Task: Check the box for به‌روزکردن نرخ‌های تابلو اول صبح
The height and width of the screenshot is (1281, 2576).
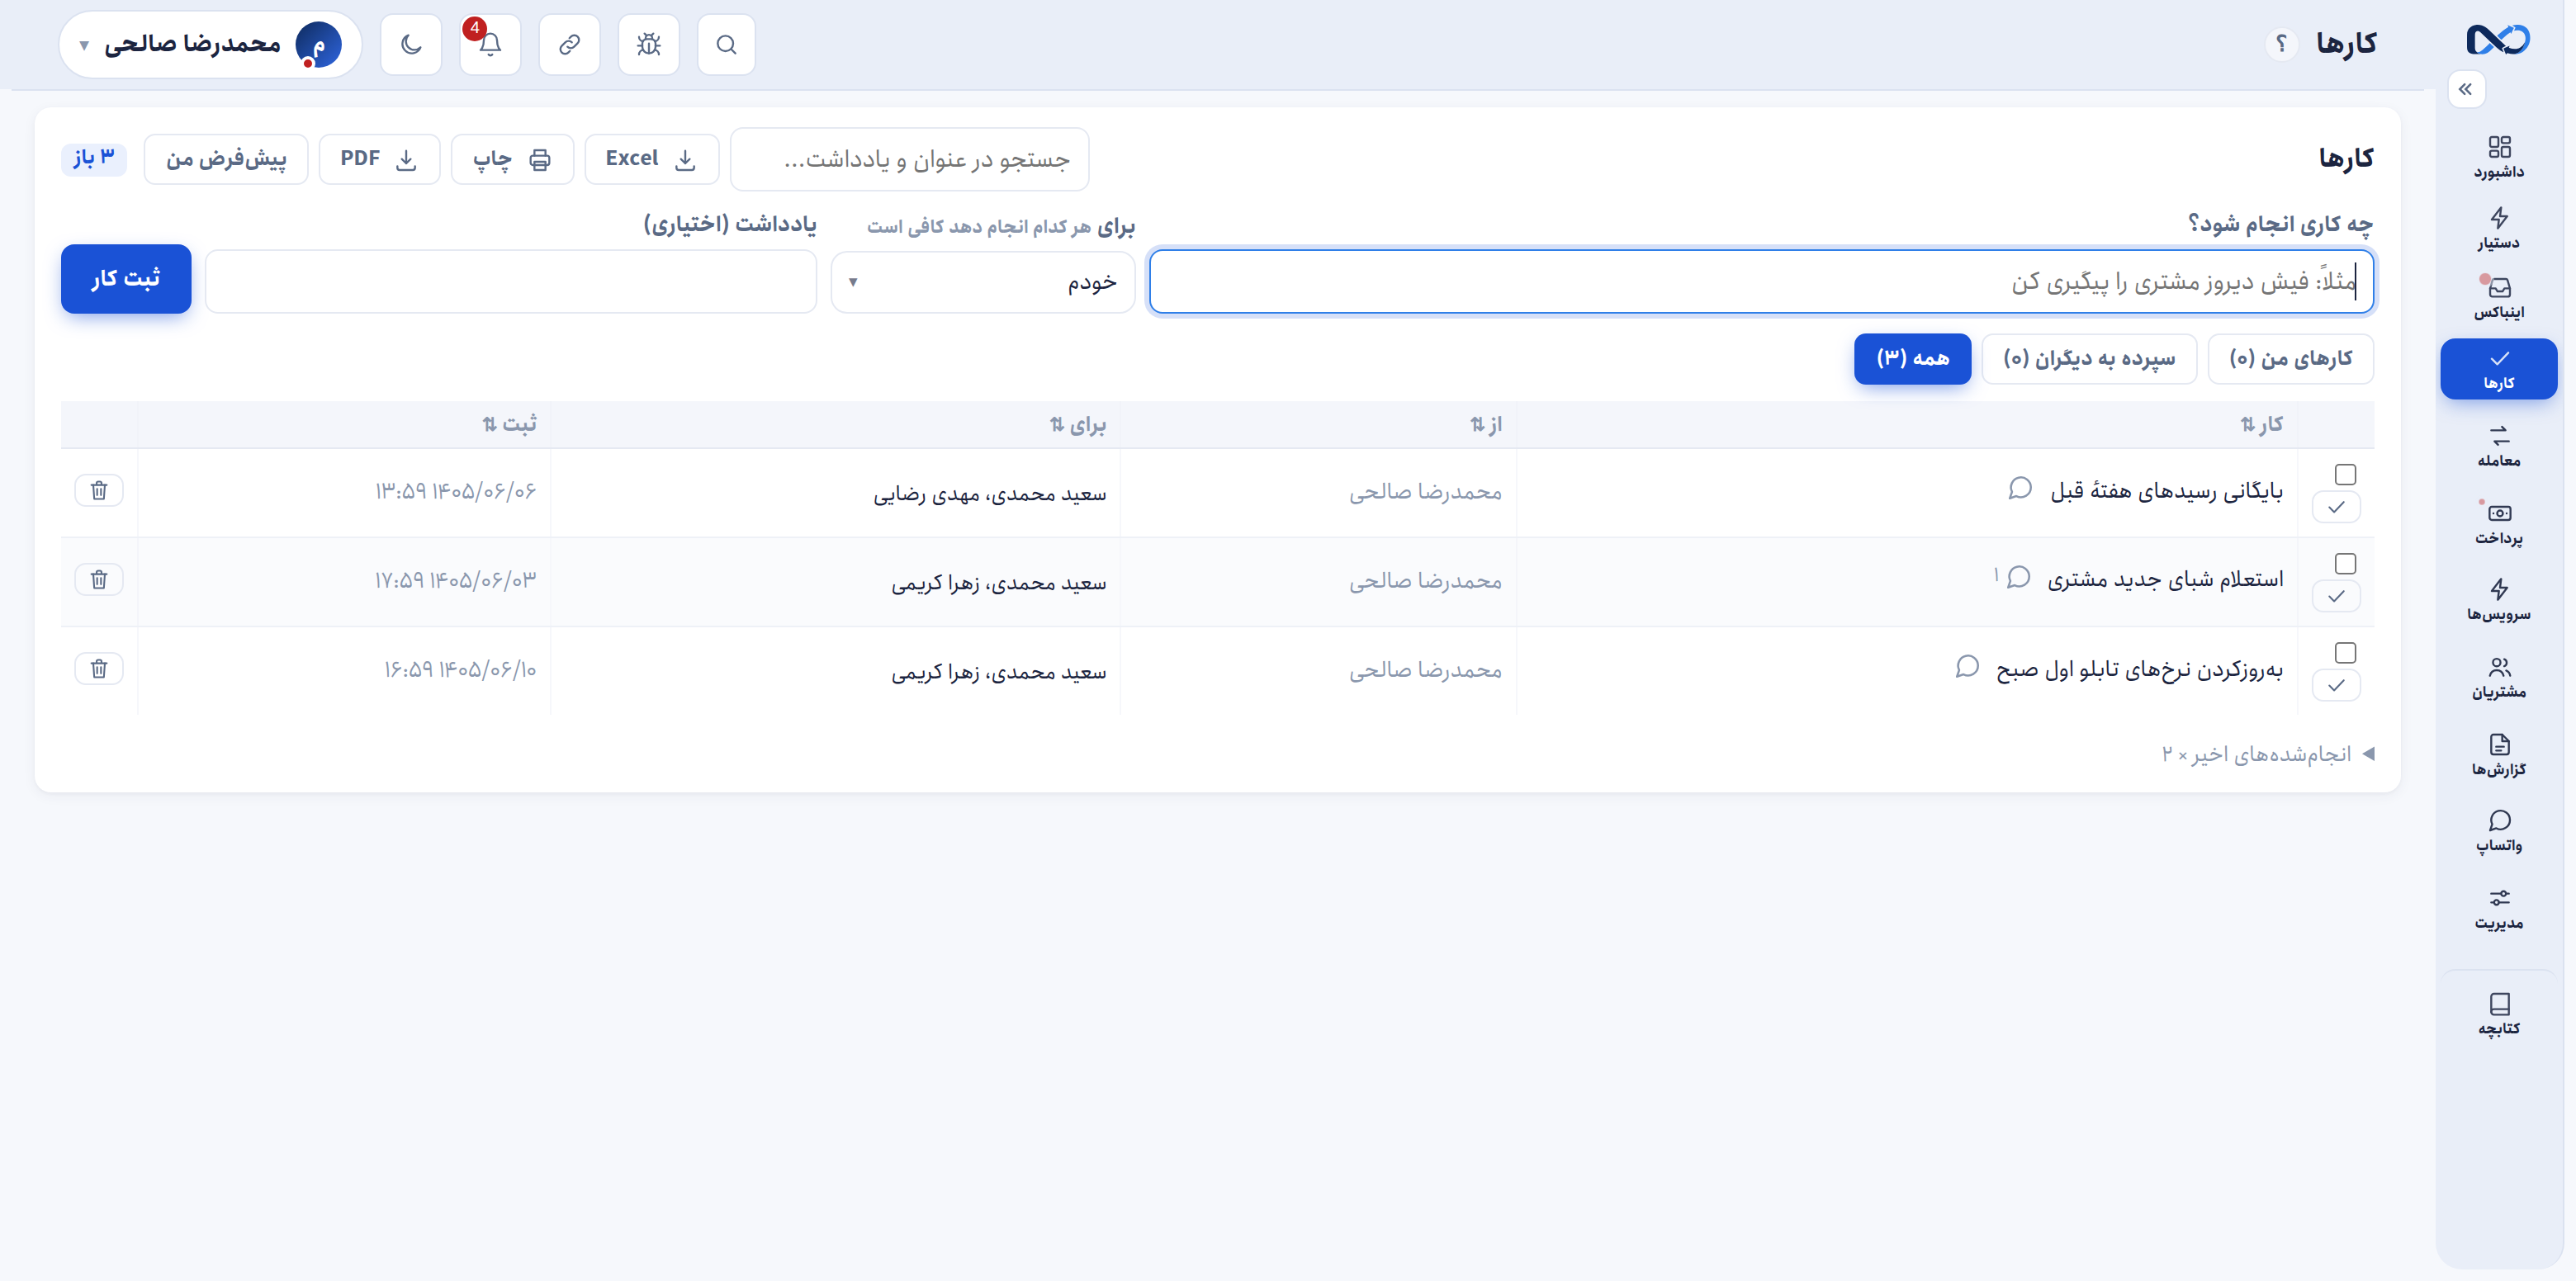Action: pos(2345,652)
